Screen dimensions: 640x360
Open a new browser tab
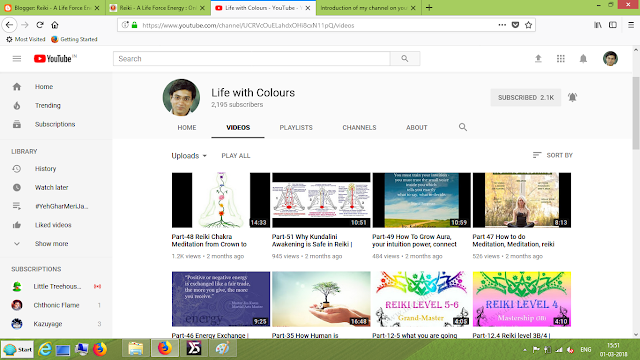click(x=429, y=8)
